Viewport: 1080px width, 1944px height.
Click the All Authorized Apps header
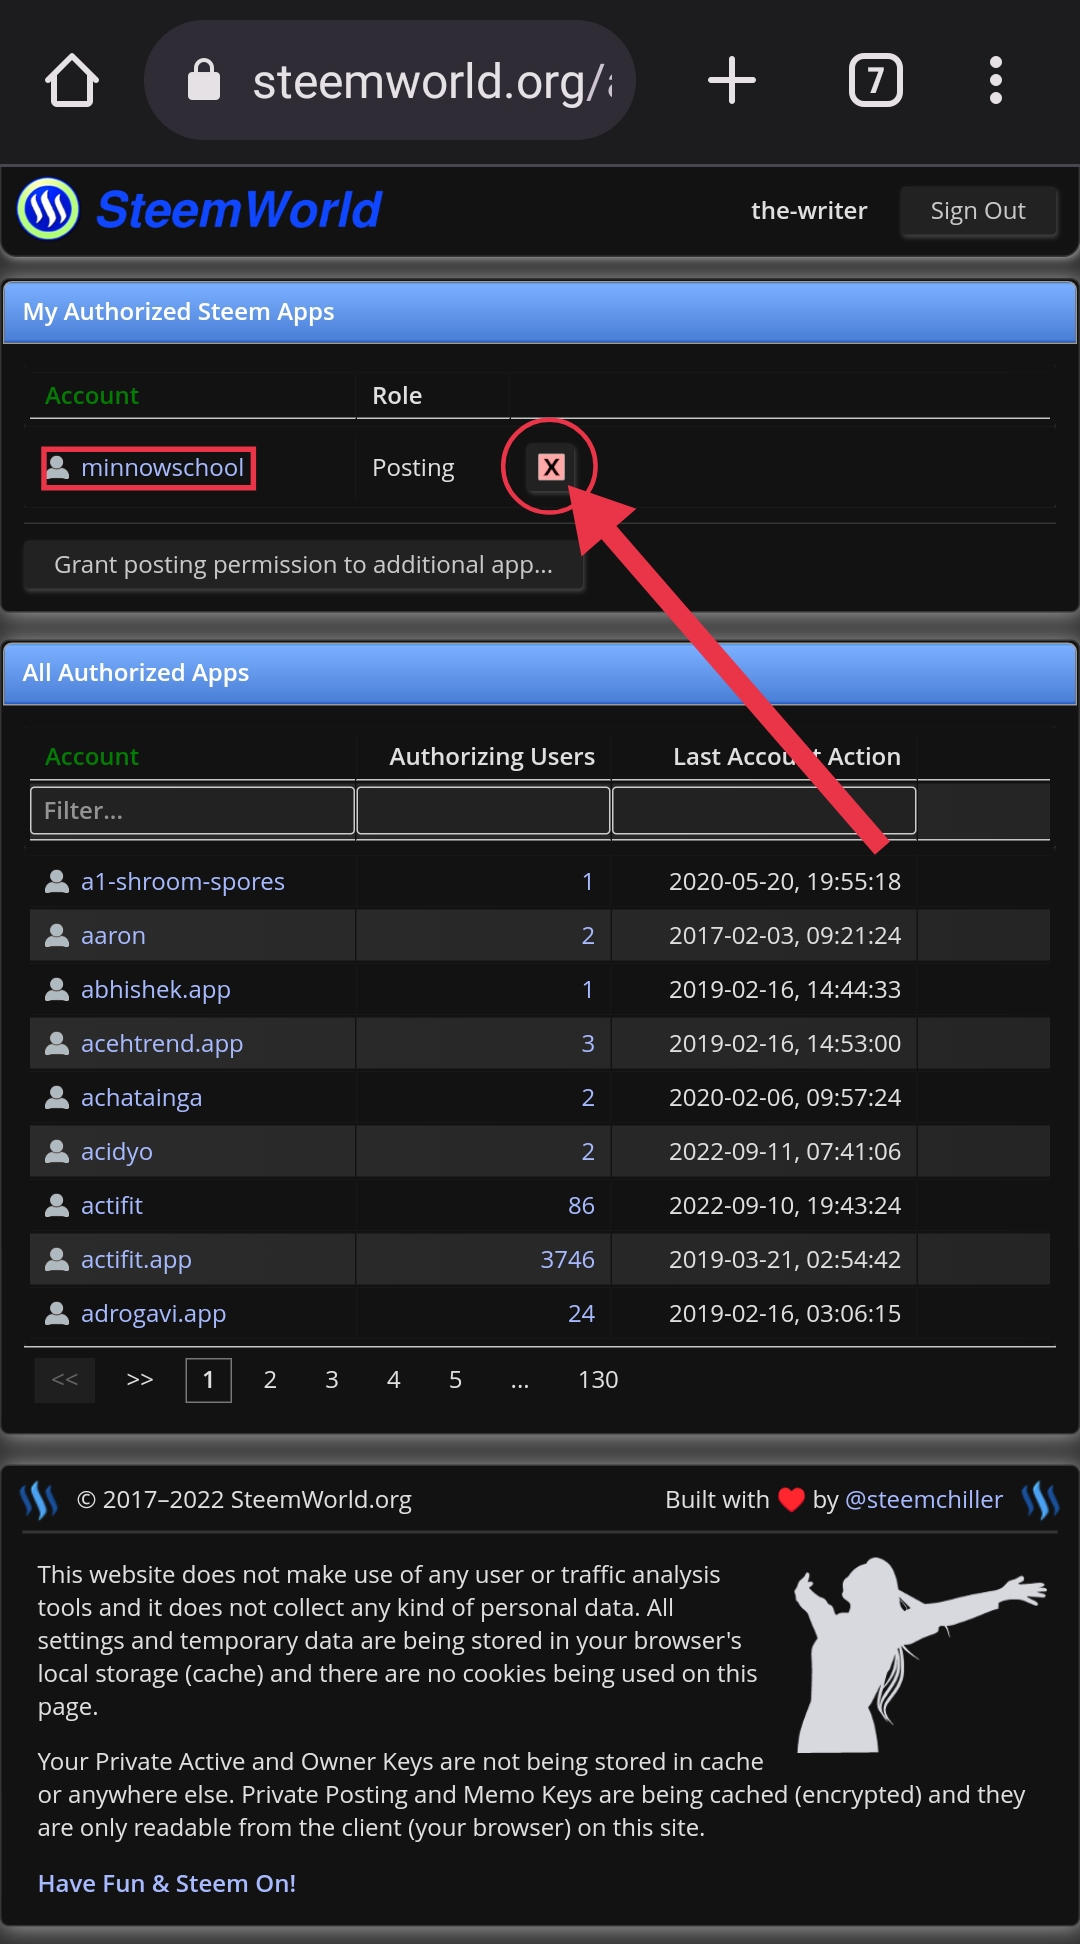[540, 673]
